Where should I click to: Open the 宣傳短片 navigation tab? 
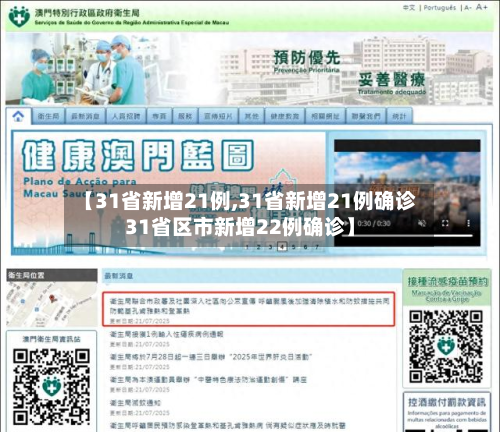click(x=218, y=116)
